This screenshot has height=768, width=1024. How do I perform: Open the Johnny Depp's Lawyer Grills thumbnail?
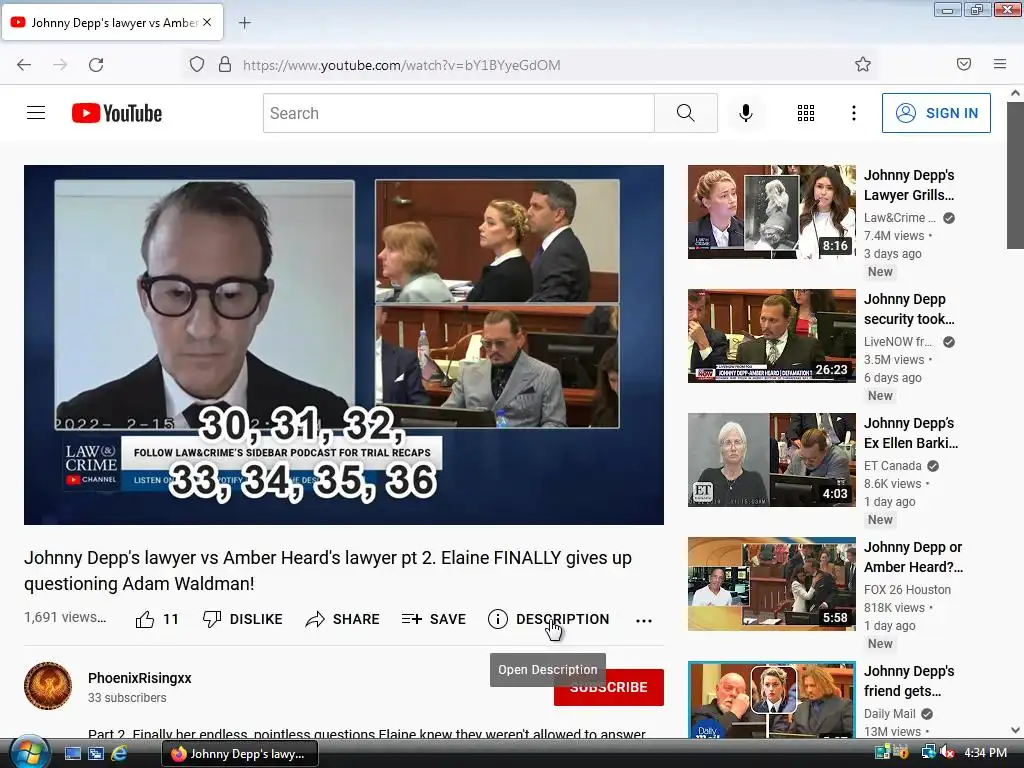point(771,212)
